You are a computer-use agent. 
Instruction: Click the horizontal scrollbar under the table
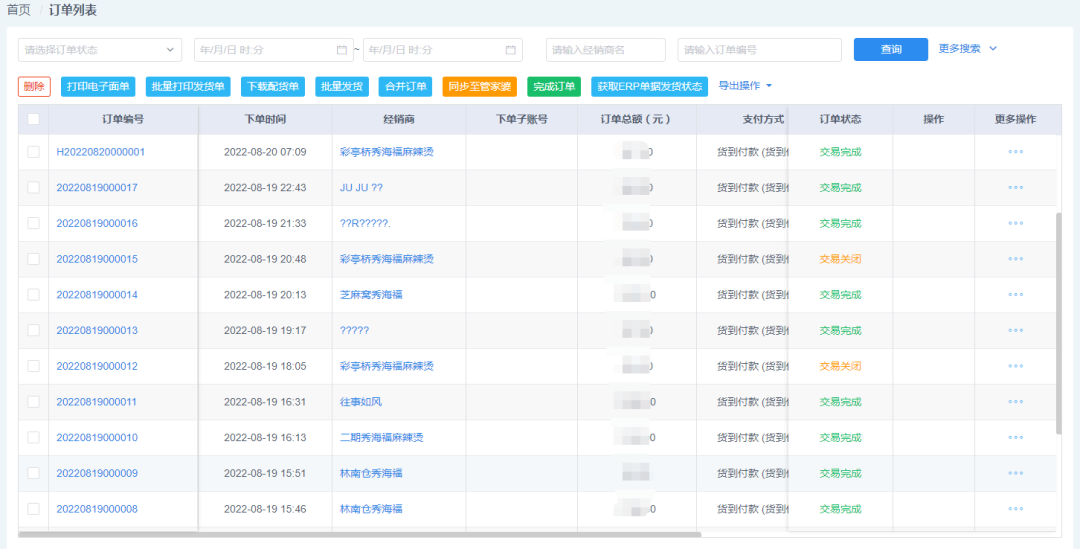(x=360, y=535)
